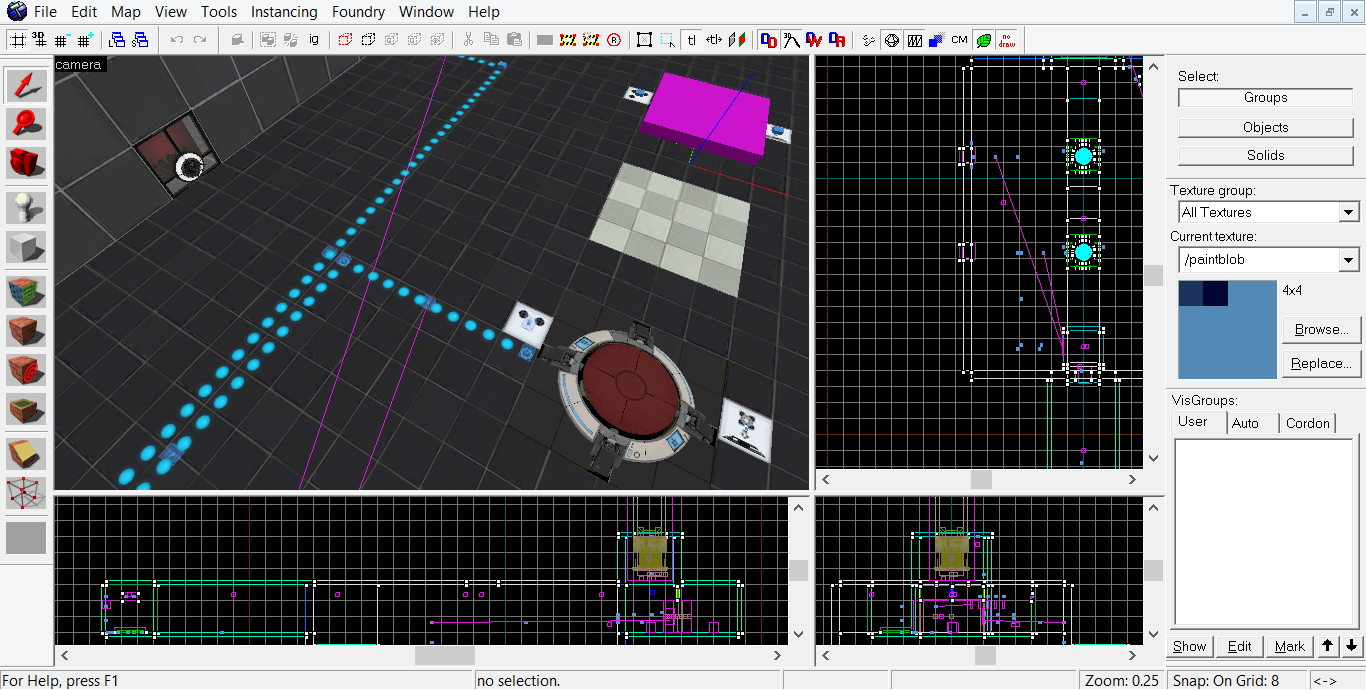Select the Overlay tool icon
Image resolution: width=1366 pixels, height=690 pixels.
[26, 407]
